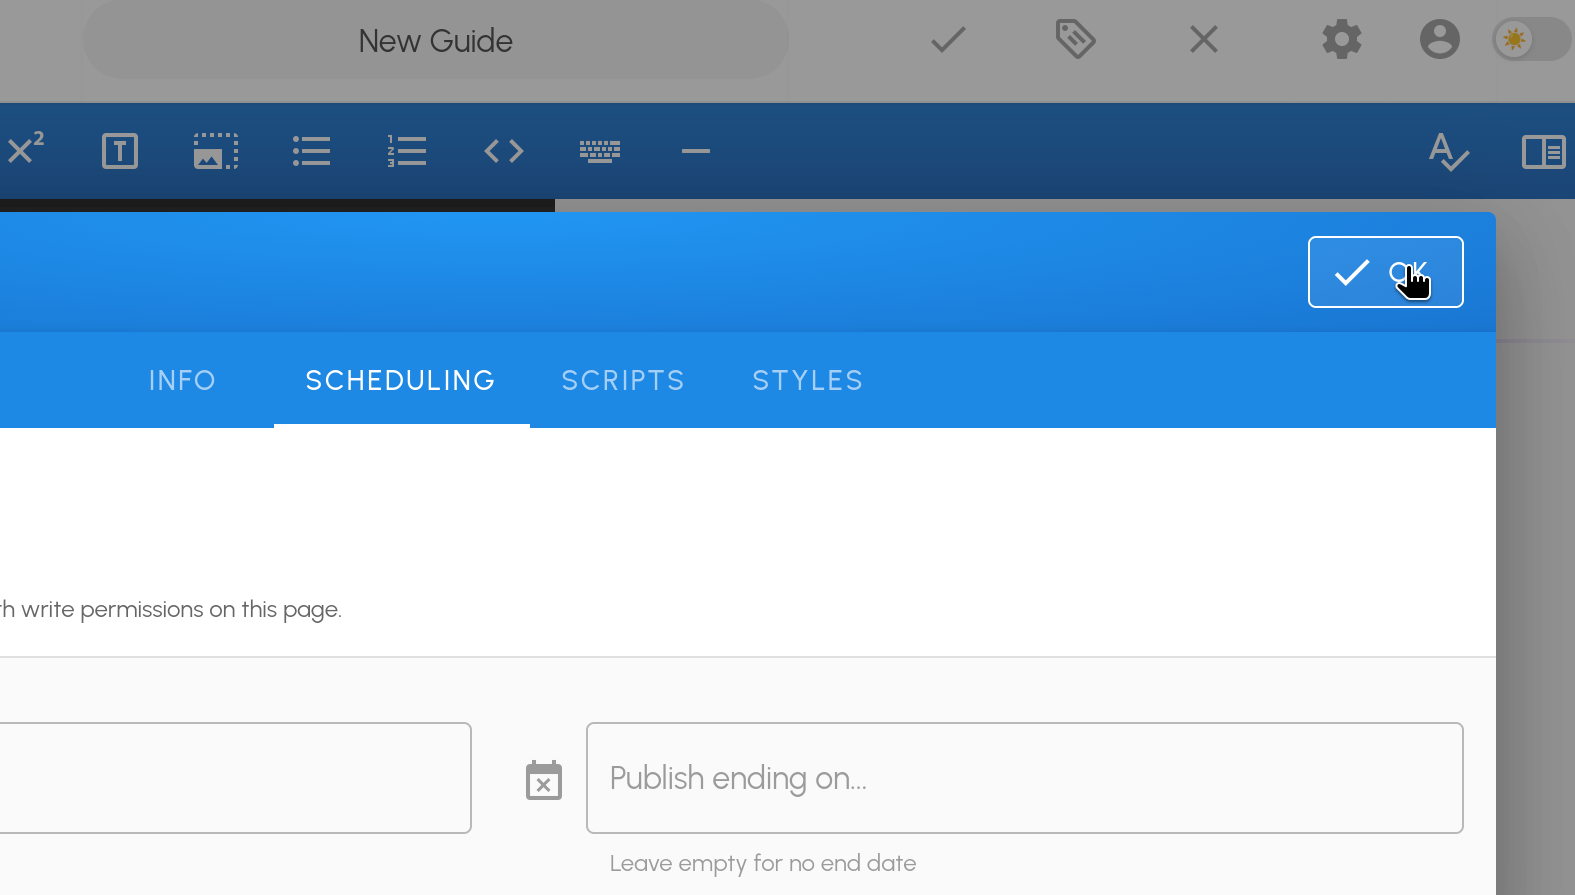
Task: Click the calendar end-date icon
Action: click(x=544, y=780)
